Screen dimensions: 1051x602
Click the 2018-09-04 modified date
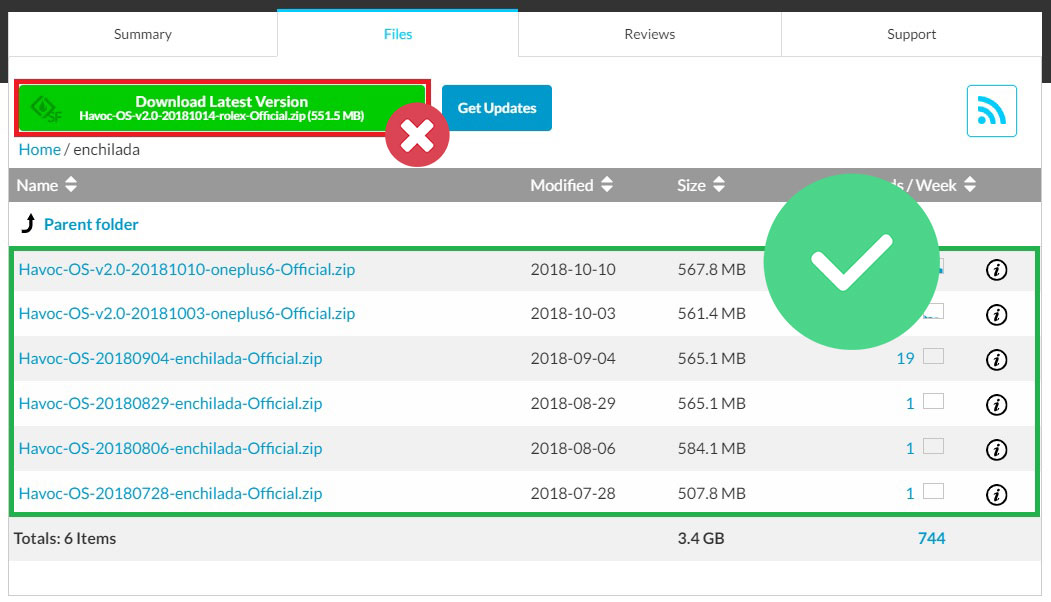[x=573, y=359]
